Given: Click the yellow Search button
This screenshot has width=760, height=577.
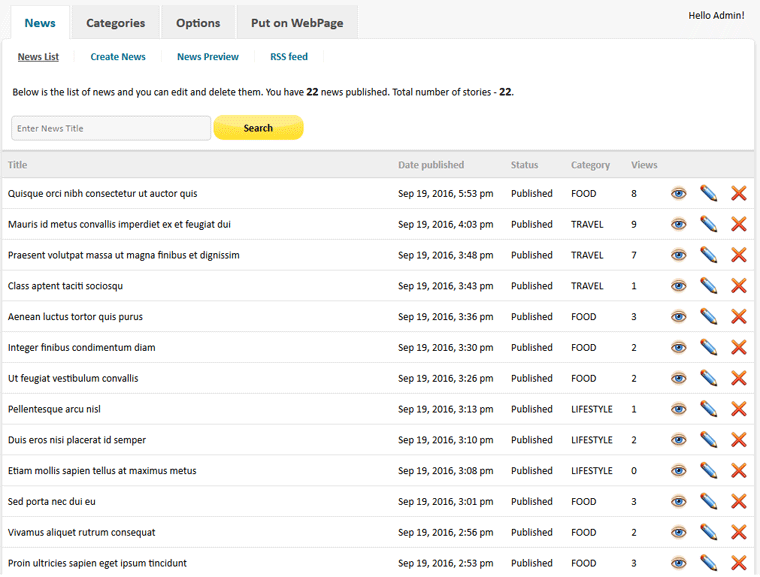Looking at the screenshot, I should click(x=258, y=128).
